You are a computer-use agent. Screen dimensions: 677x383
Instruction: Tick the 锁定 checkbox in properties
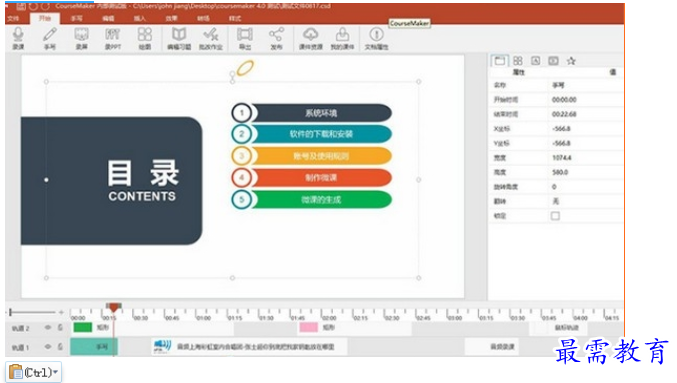point(555,215)
